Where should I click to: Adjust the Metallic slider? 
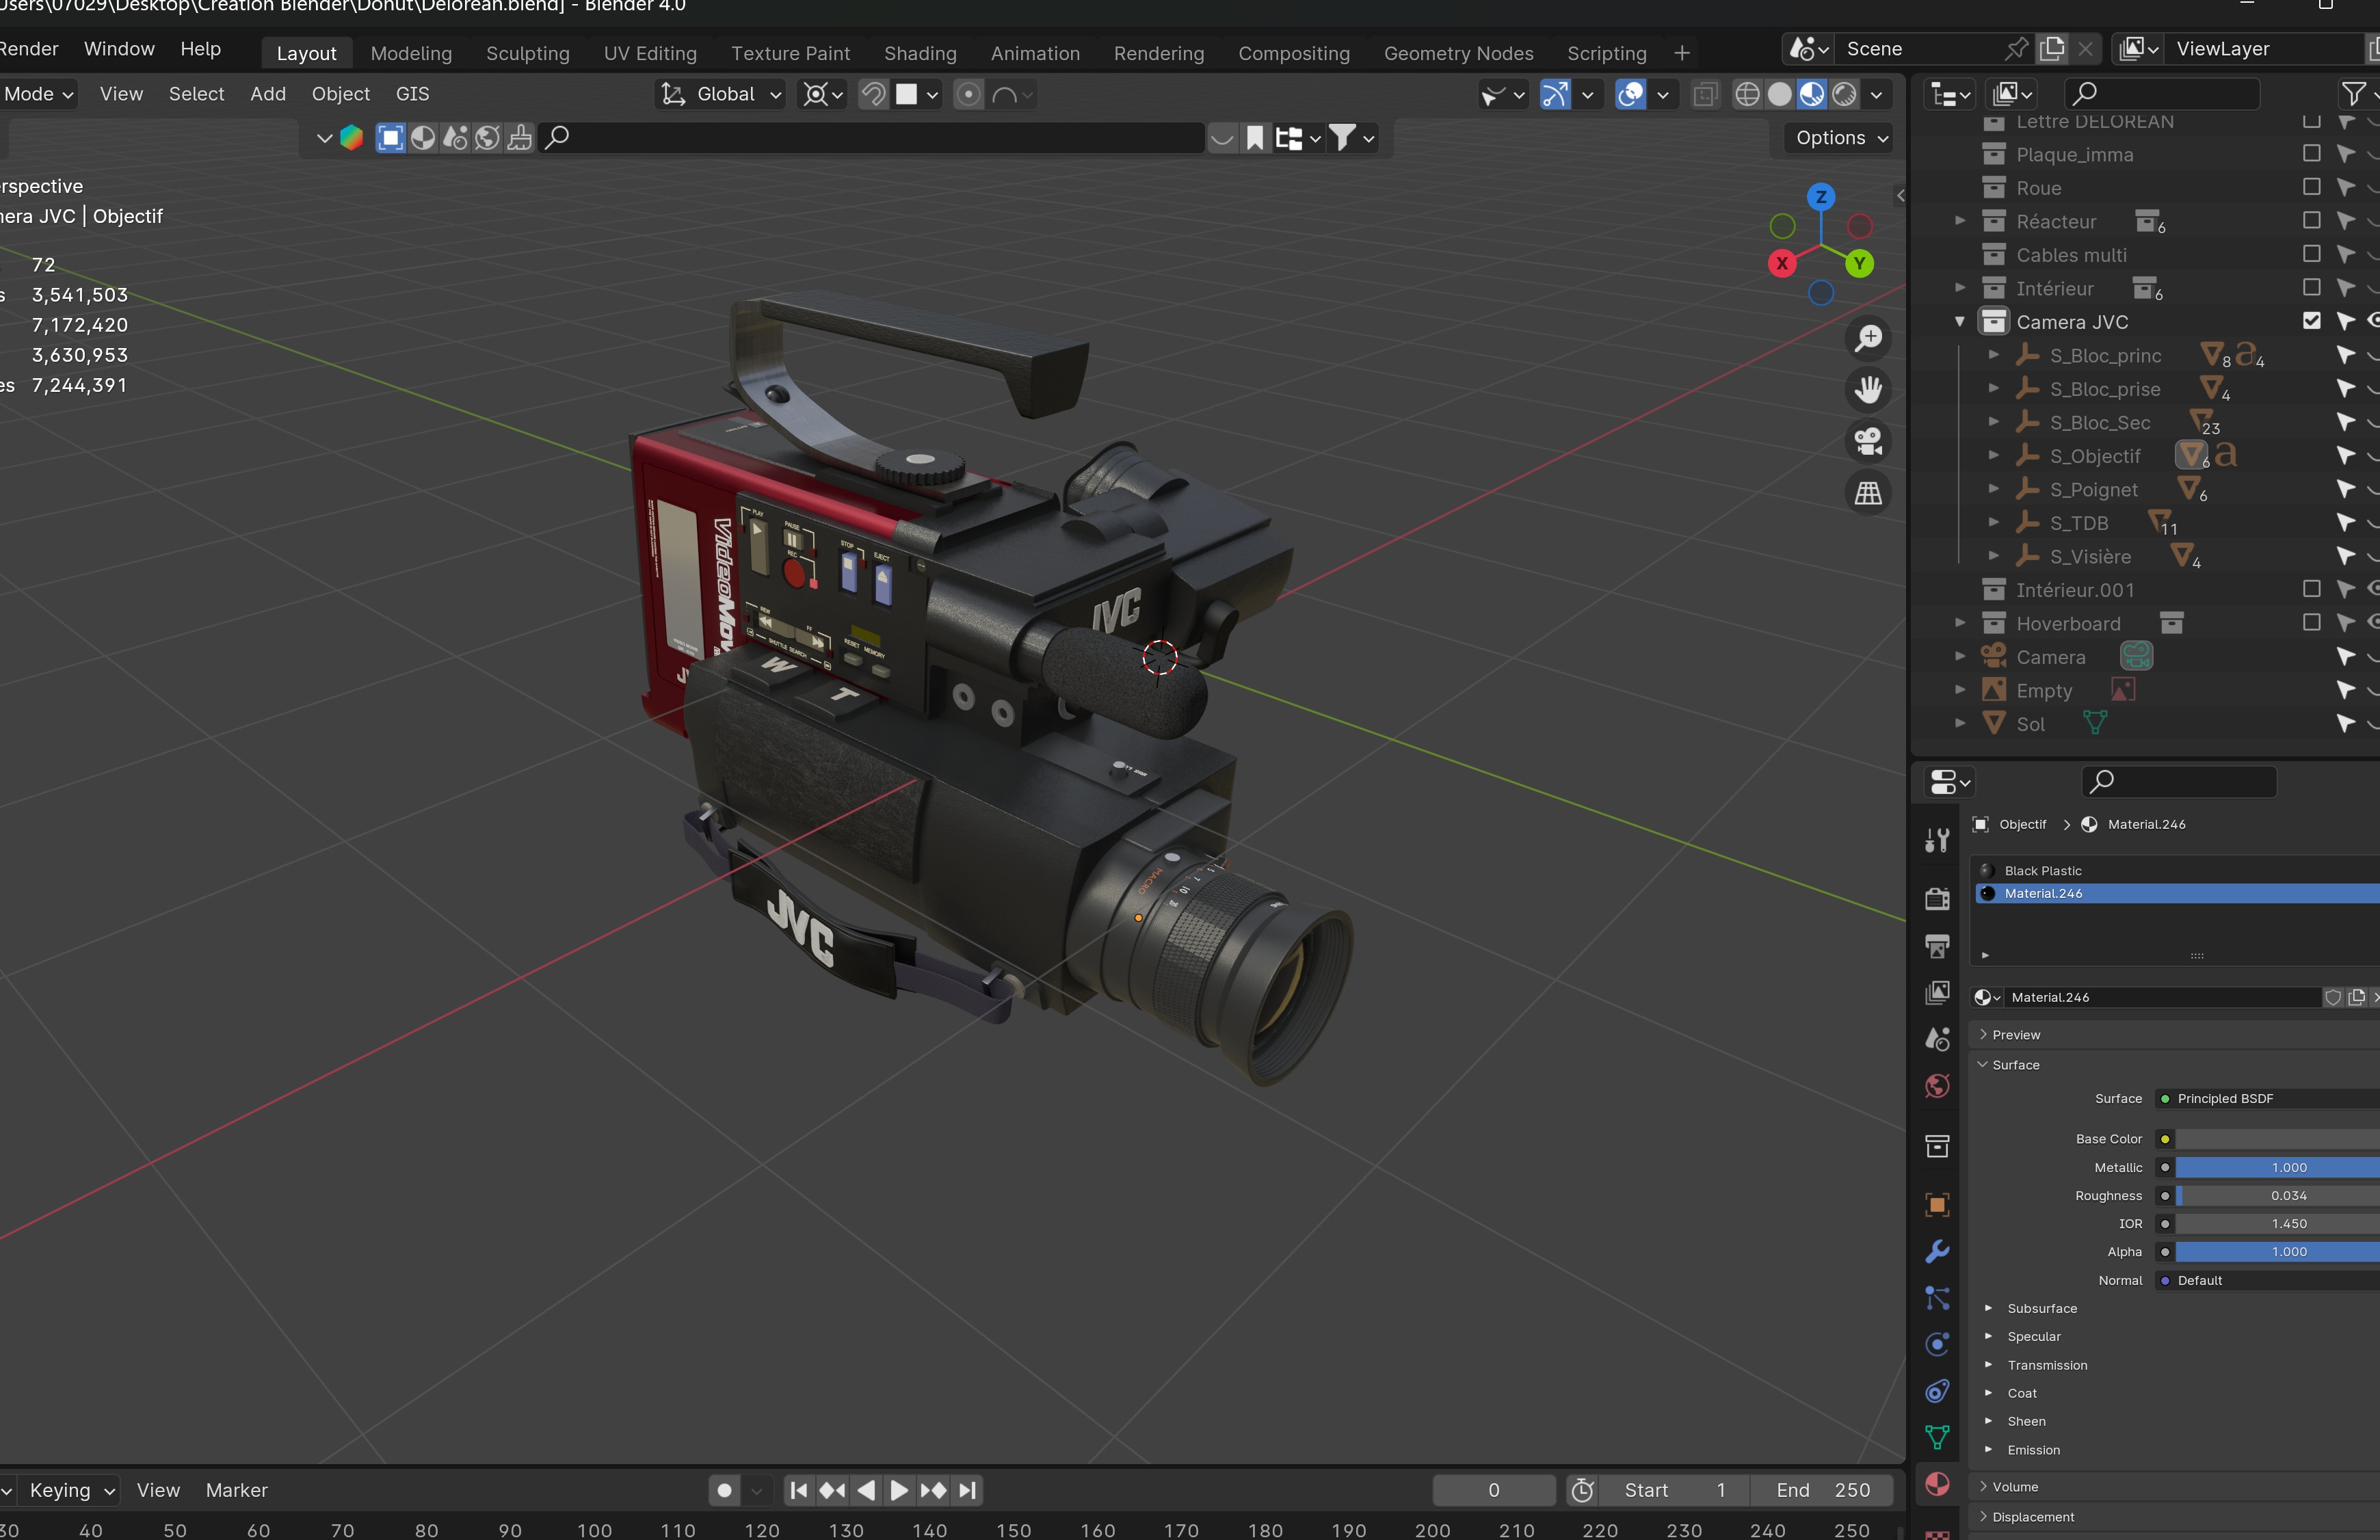2278,1168
